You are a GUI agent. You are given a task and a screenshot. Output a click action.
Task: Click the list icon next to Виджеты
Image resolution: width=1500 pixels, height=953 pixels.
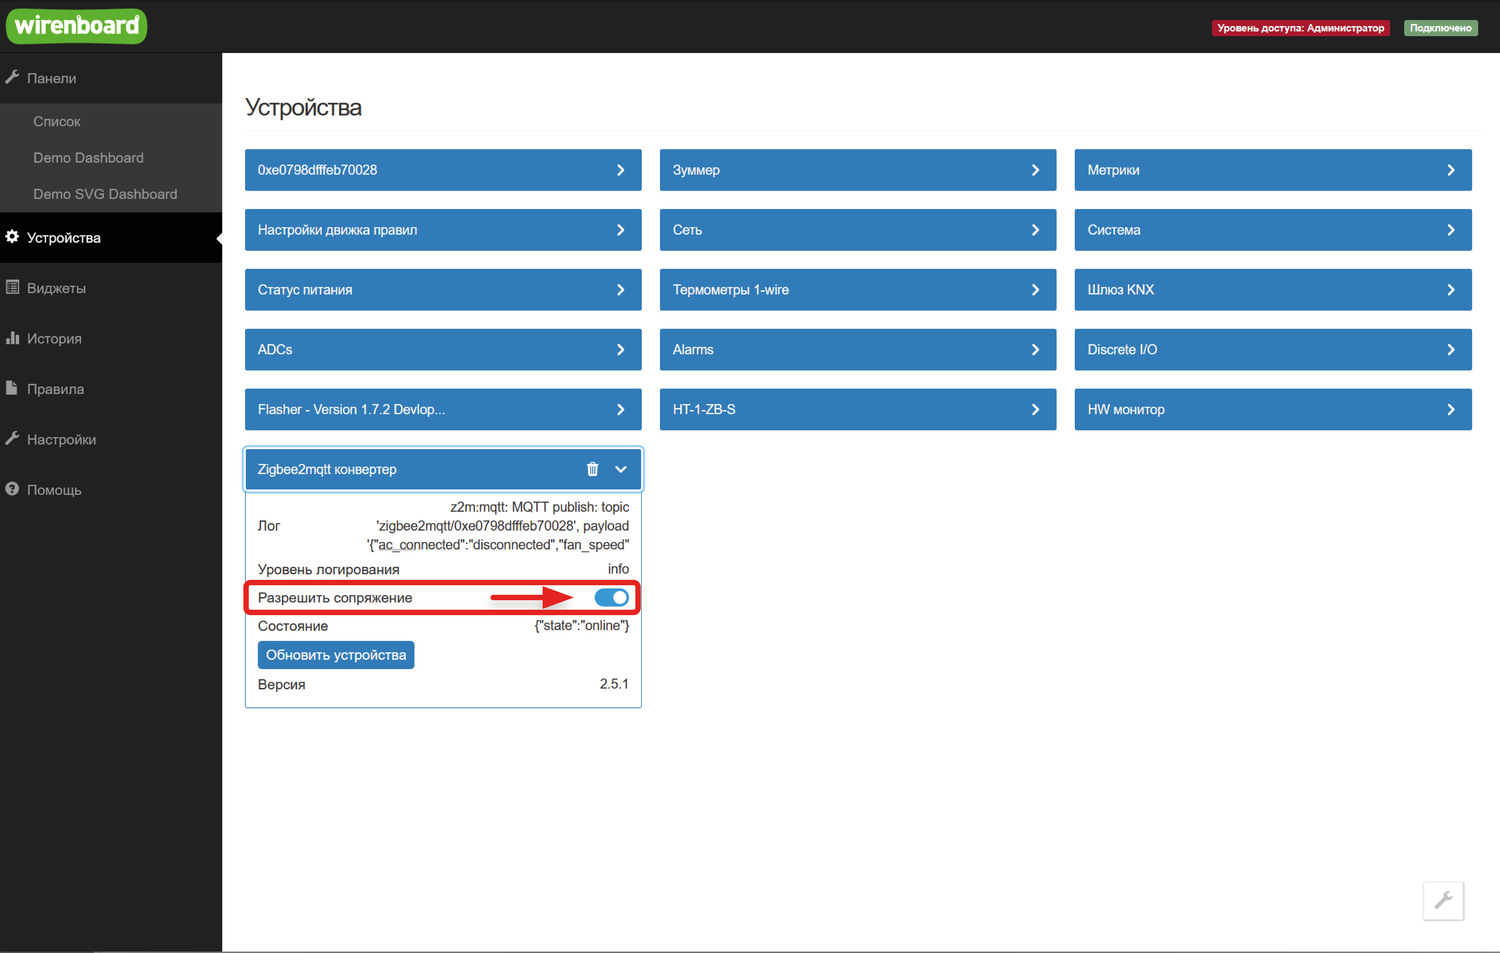(x=12, y=287)
